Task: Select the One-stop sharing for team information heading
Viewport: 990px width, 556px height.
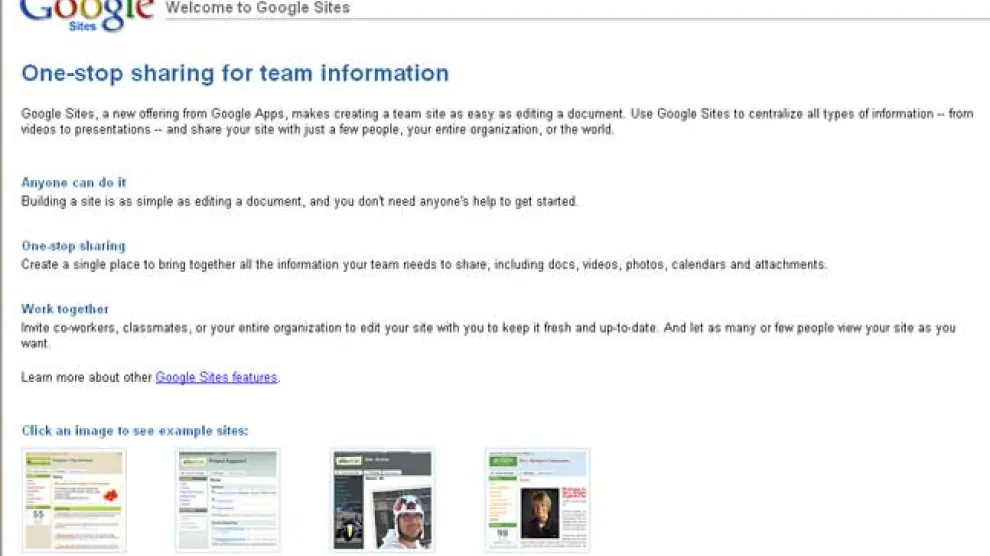Action: pos(235,73)
